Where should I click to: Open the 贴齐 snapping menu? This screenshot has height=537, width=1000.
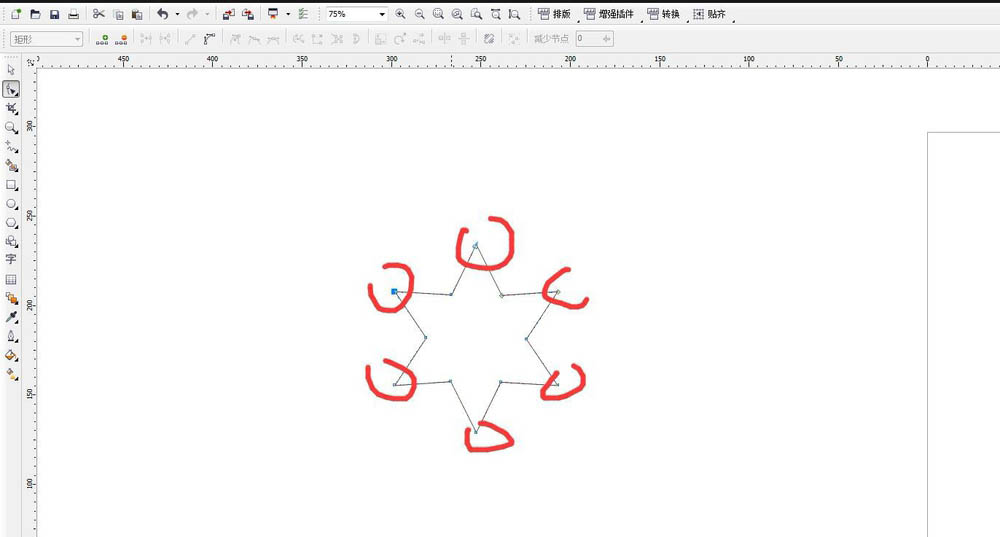(709, 14)
